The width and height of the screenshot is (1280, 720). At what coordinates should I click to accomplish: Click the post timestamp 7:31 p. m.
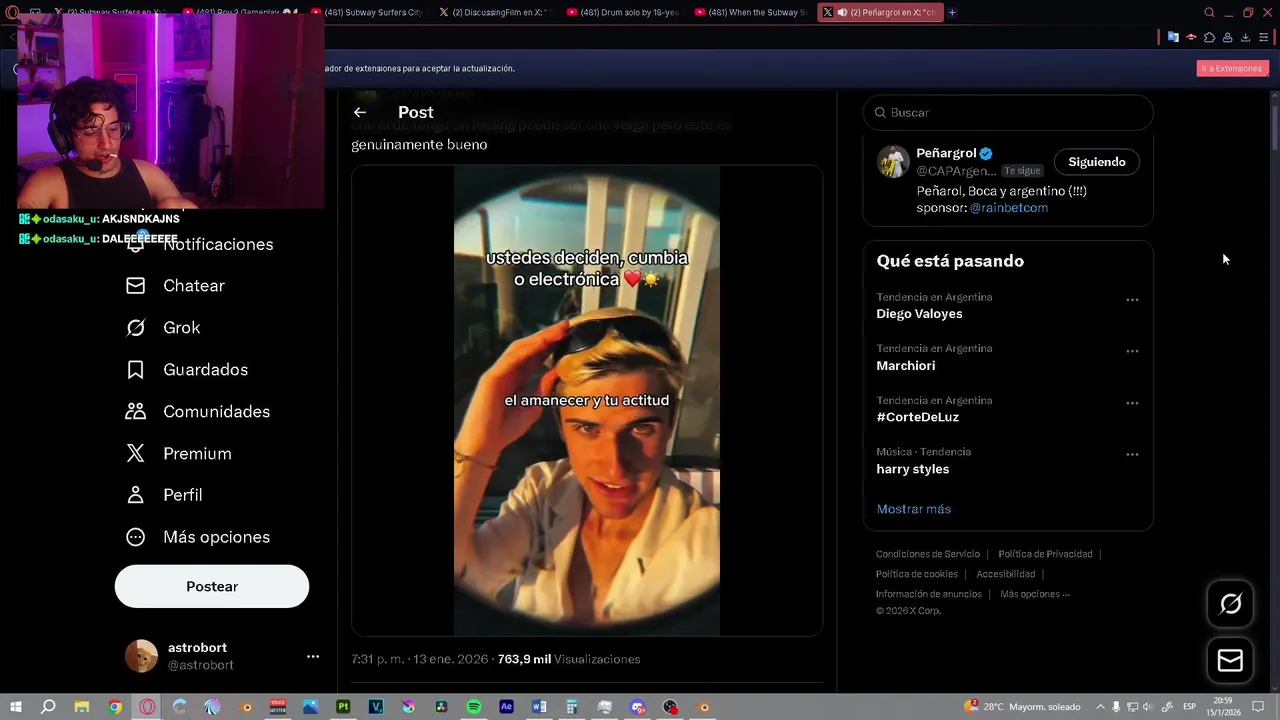click(x=376, y=659)
